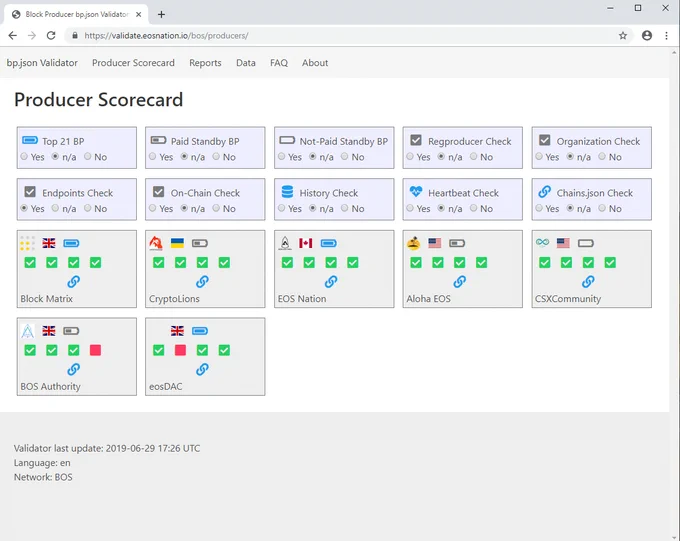Image resolution: width=680 pixels, height=541 pixels.
Task: Select No for Chains.json Check
Action: click(602, 208)
